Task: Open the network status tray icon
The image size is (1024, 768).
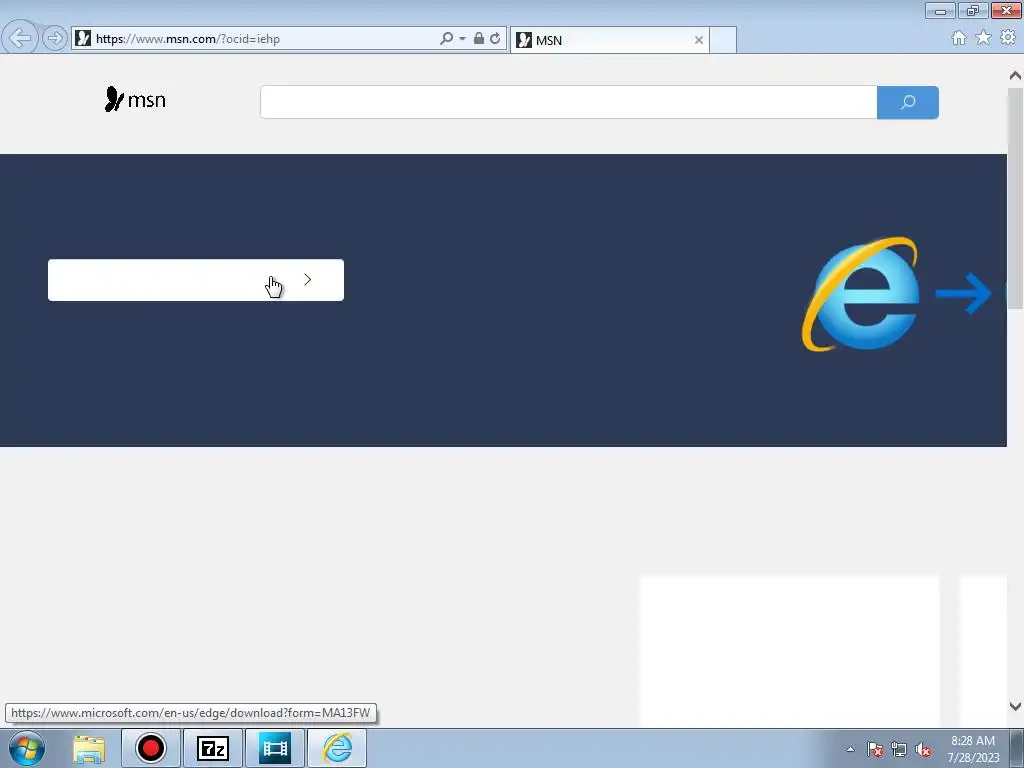Action: coord(899,749)
